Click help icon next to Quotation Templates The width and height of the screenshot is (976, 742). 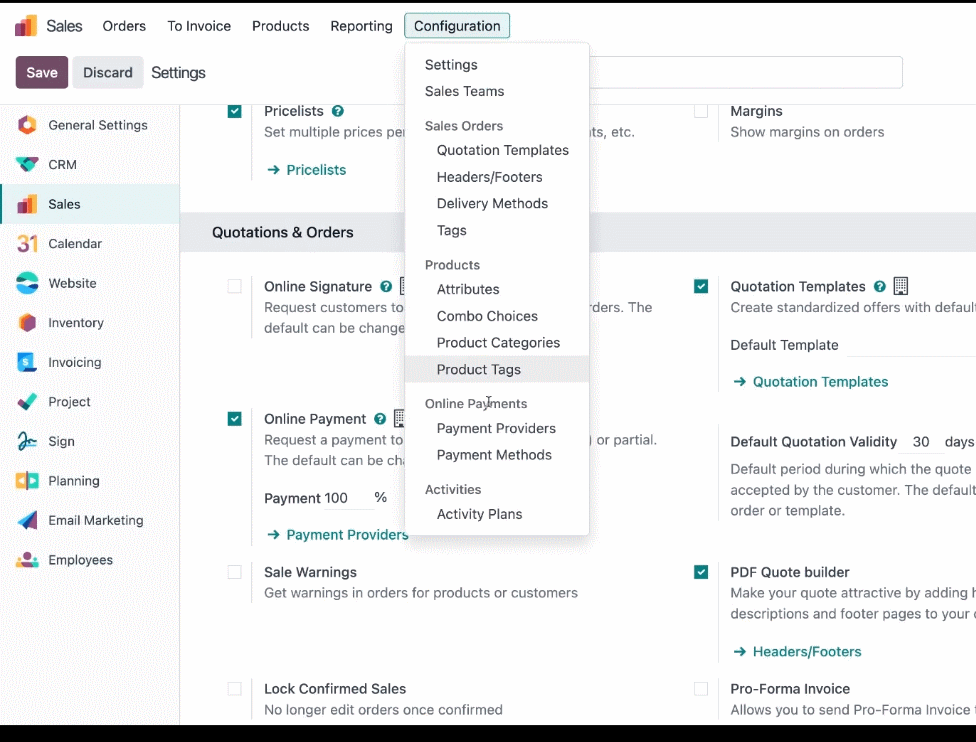[x=880, y=286]
